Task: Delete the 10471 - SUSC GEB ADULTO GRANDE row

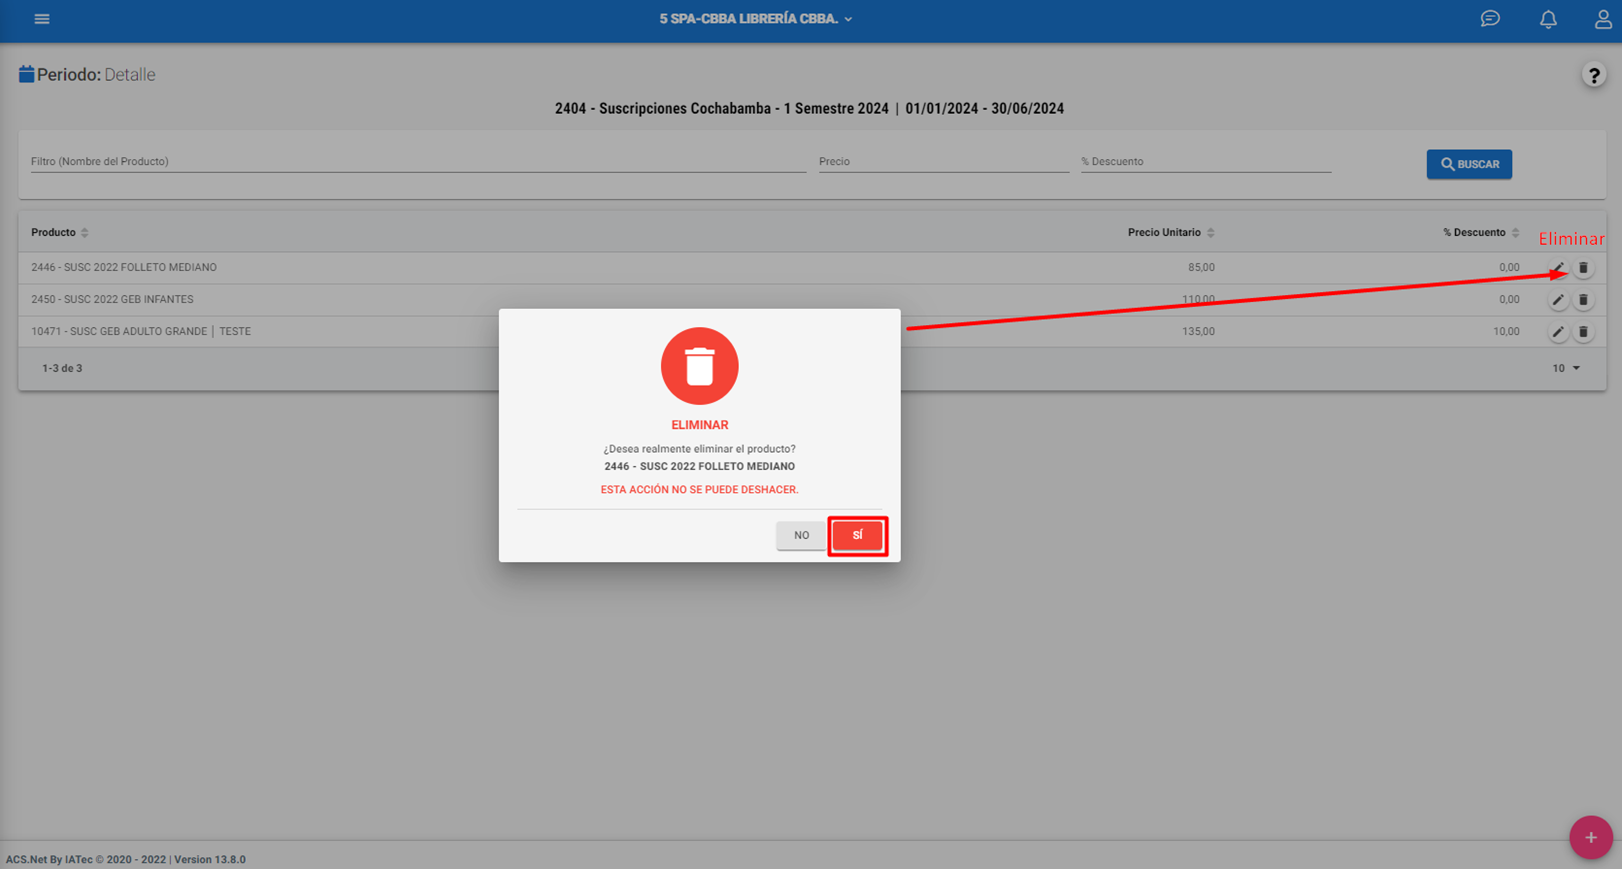Action: pyautogui.click(x=1583, y=332)
